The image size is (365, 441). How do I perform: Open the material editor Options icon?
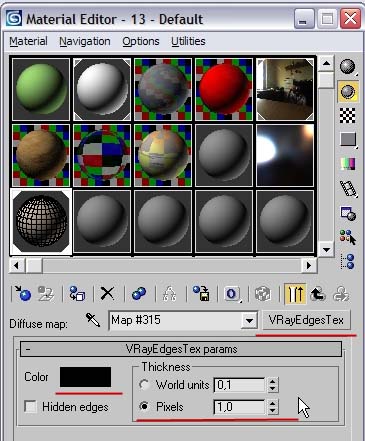[348, 214]
